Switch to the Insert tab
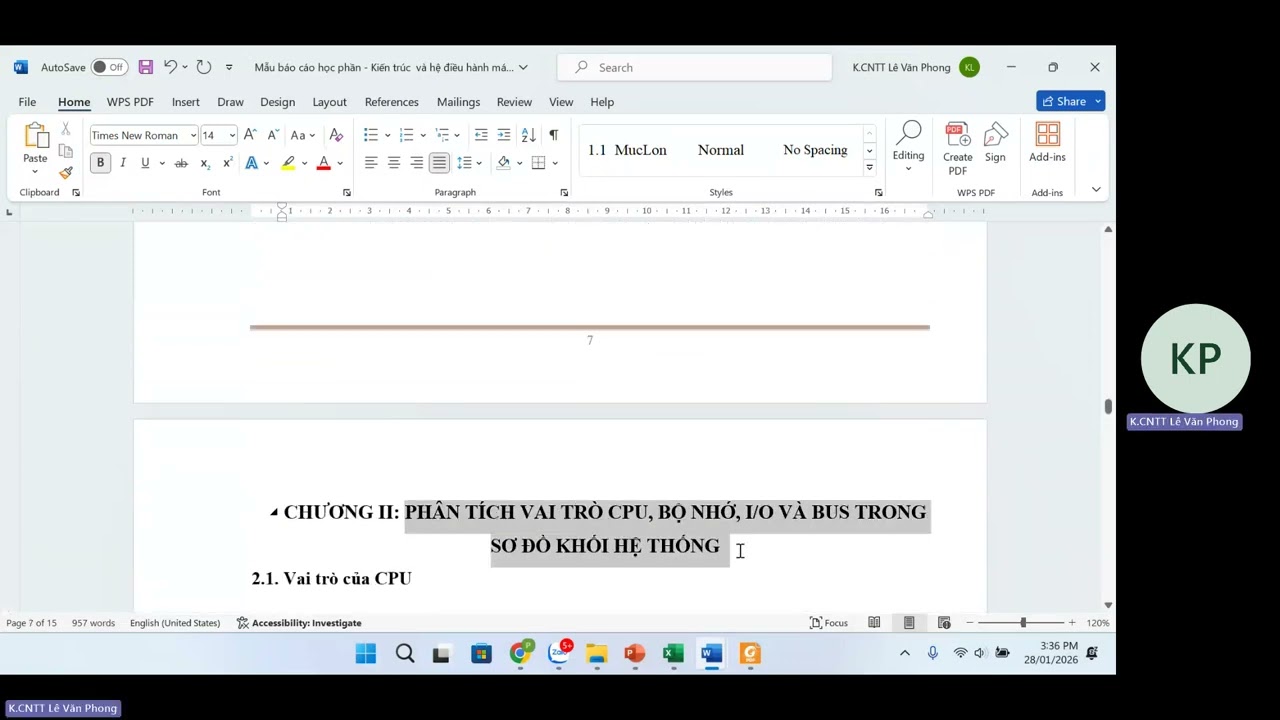The height and width of the screenshot is (720, 1280). (185, 102)
